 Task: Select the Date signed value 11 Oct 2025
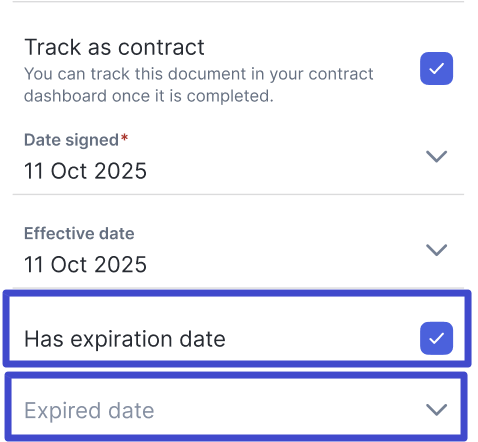coord(85,171)
